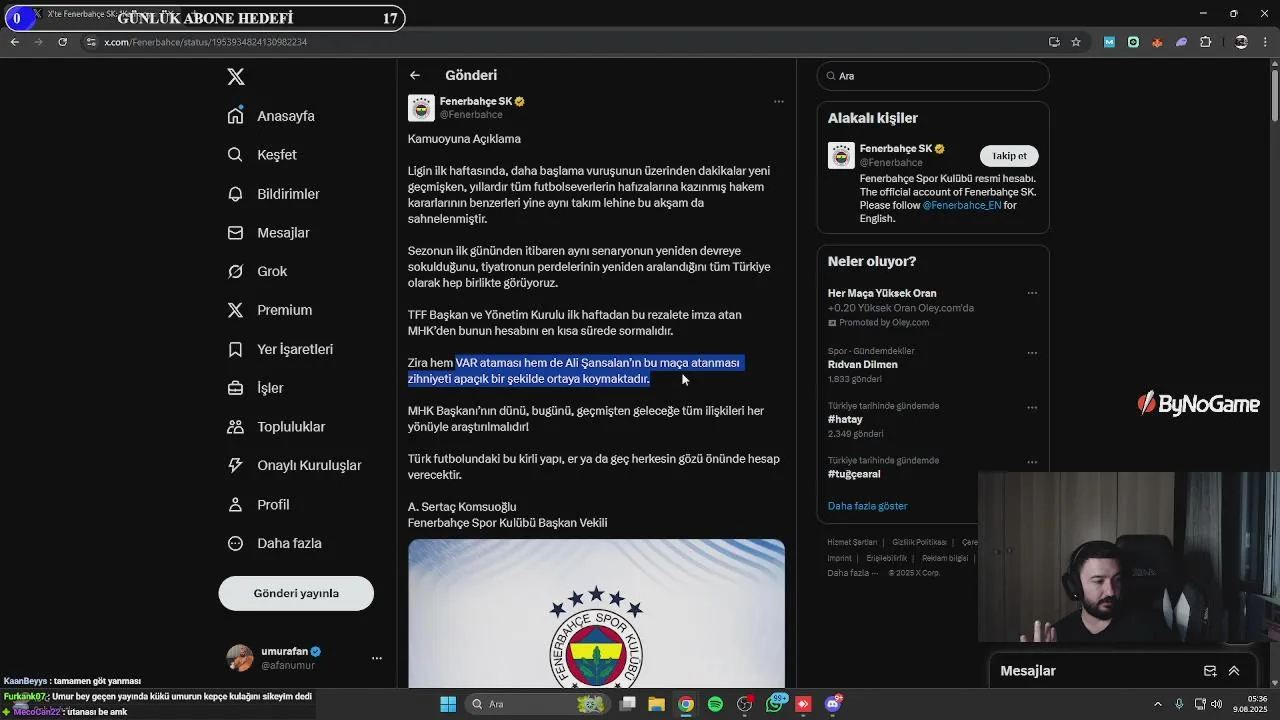The width and height of the screenshot is (1280, 720).
Task: Open the @Fenerbahce_EN mention link
Action: (961, 205)
